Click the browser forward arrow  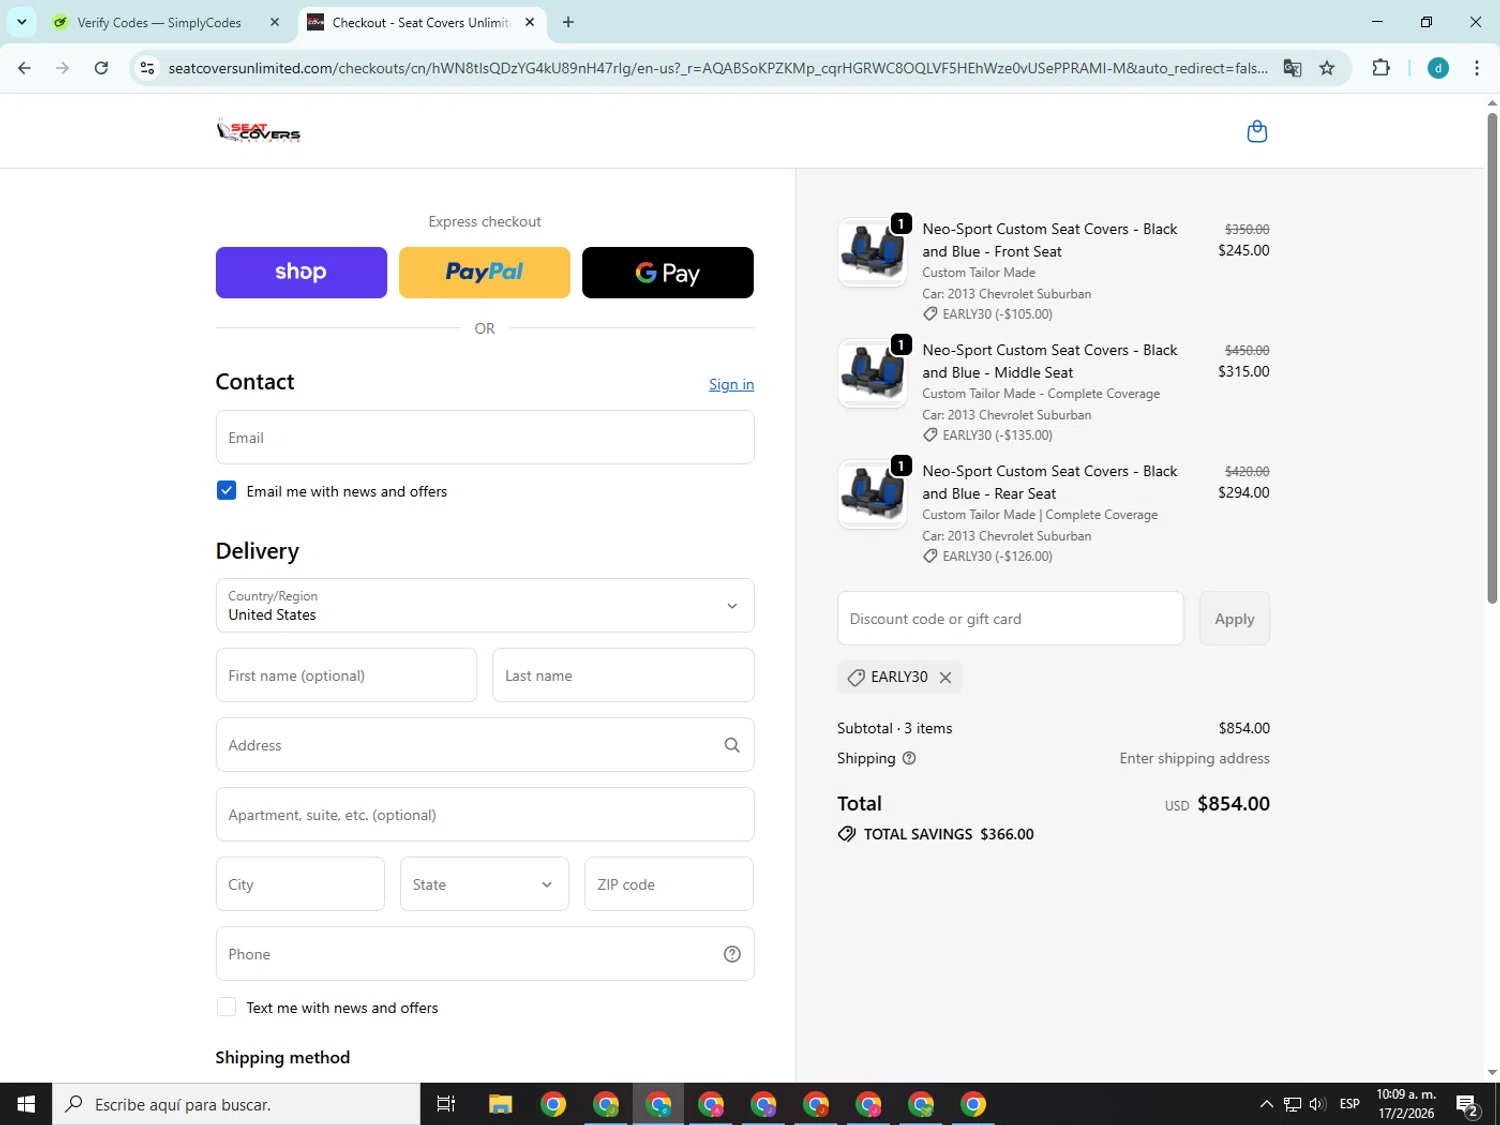click(62, 68)
